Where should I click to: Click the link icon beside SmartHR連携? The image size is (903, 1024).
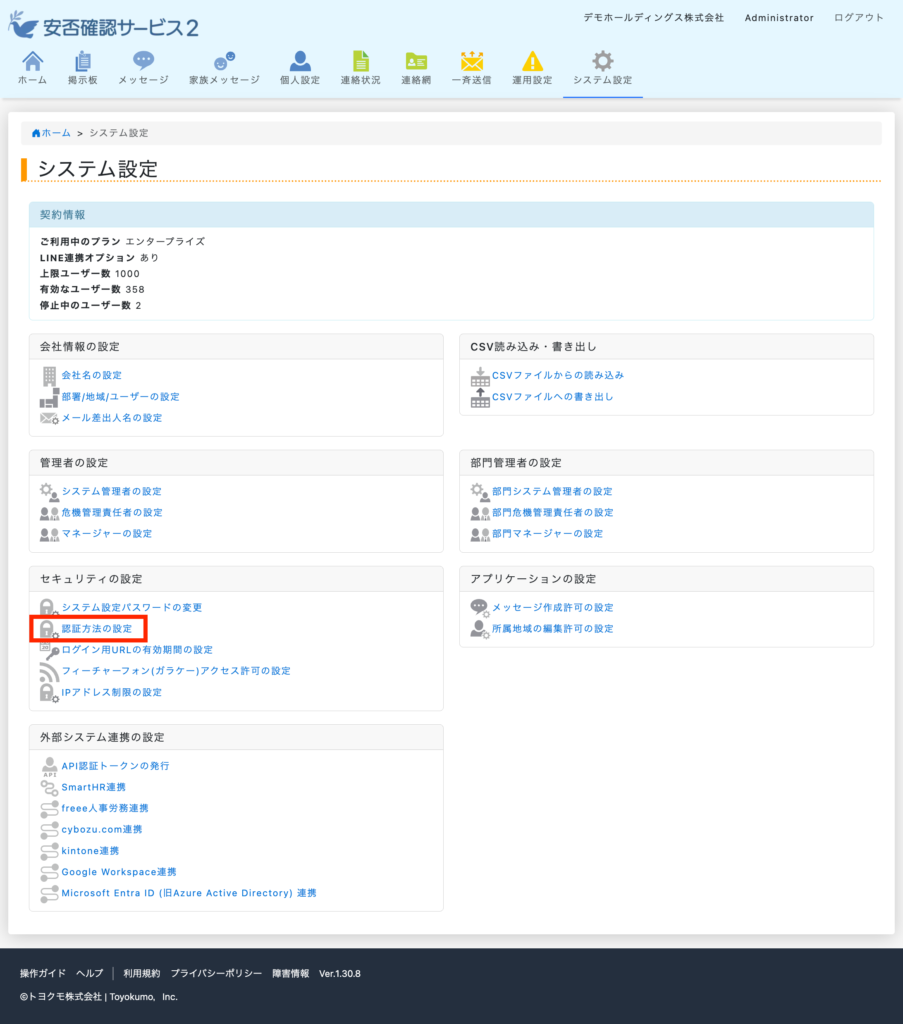[x=49, y=788]
